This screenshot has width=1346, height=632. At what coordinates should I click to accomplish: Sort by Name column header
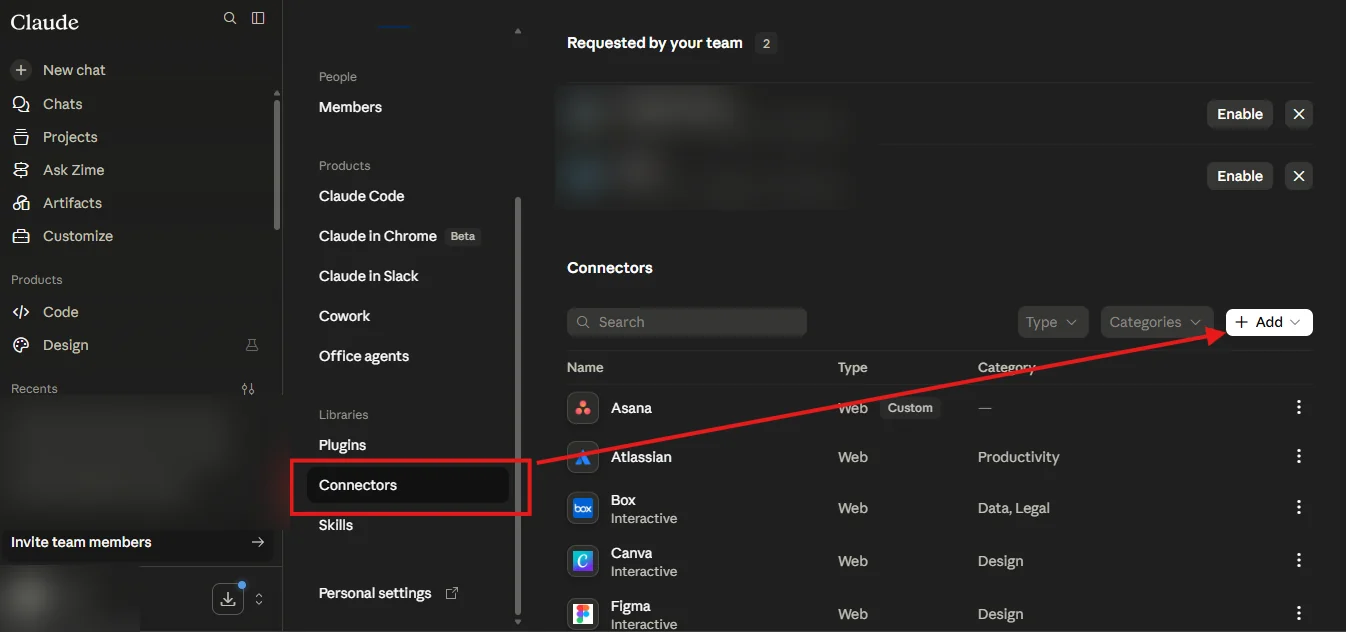tap(585, 367)
